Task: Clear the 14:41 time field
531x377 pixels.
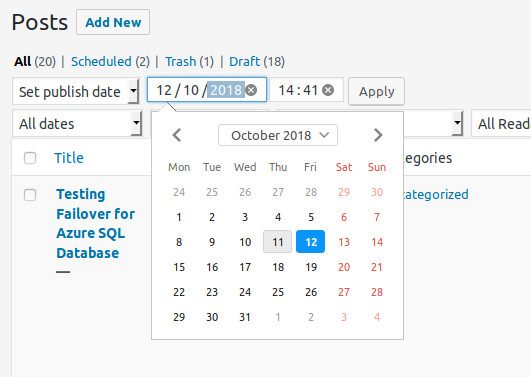Action: (x=328, y=90)
